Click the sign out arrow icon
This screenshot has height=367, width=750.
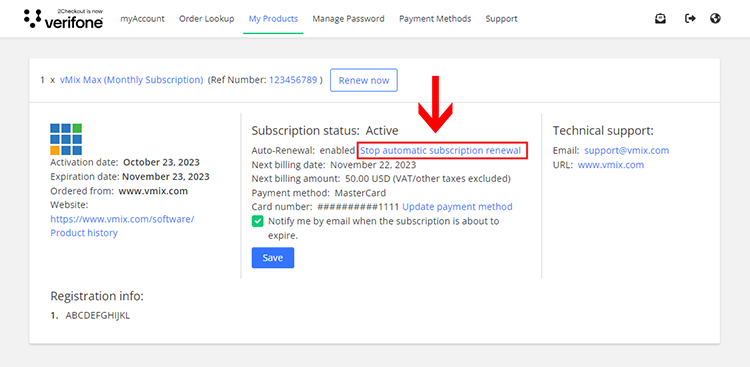pyautogui.click(x=690, y=19)
